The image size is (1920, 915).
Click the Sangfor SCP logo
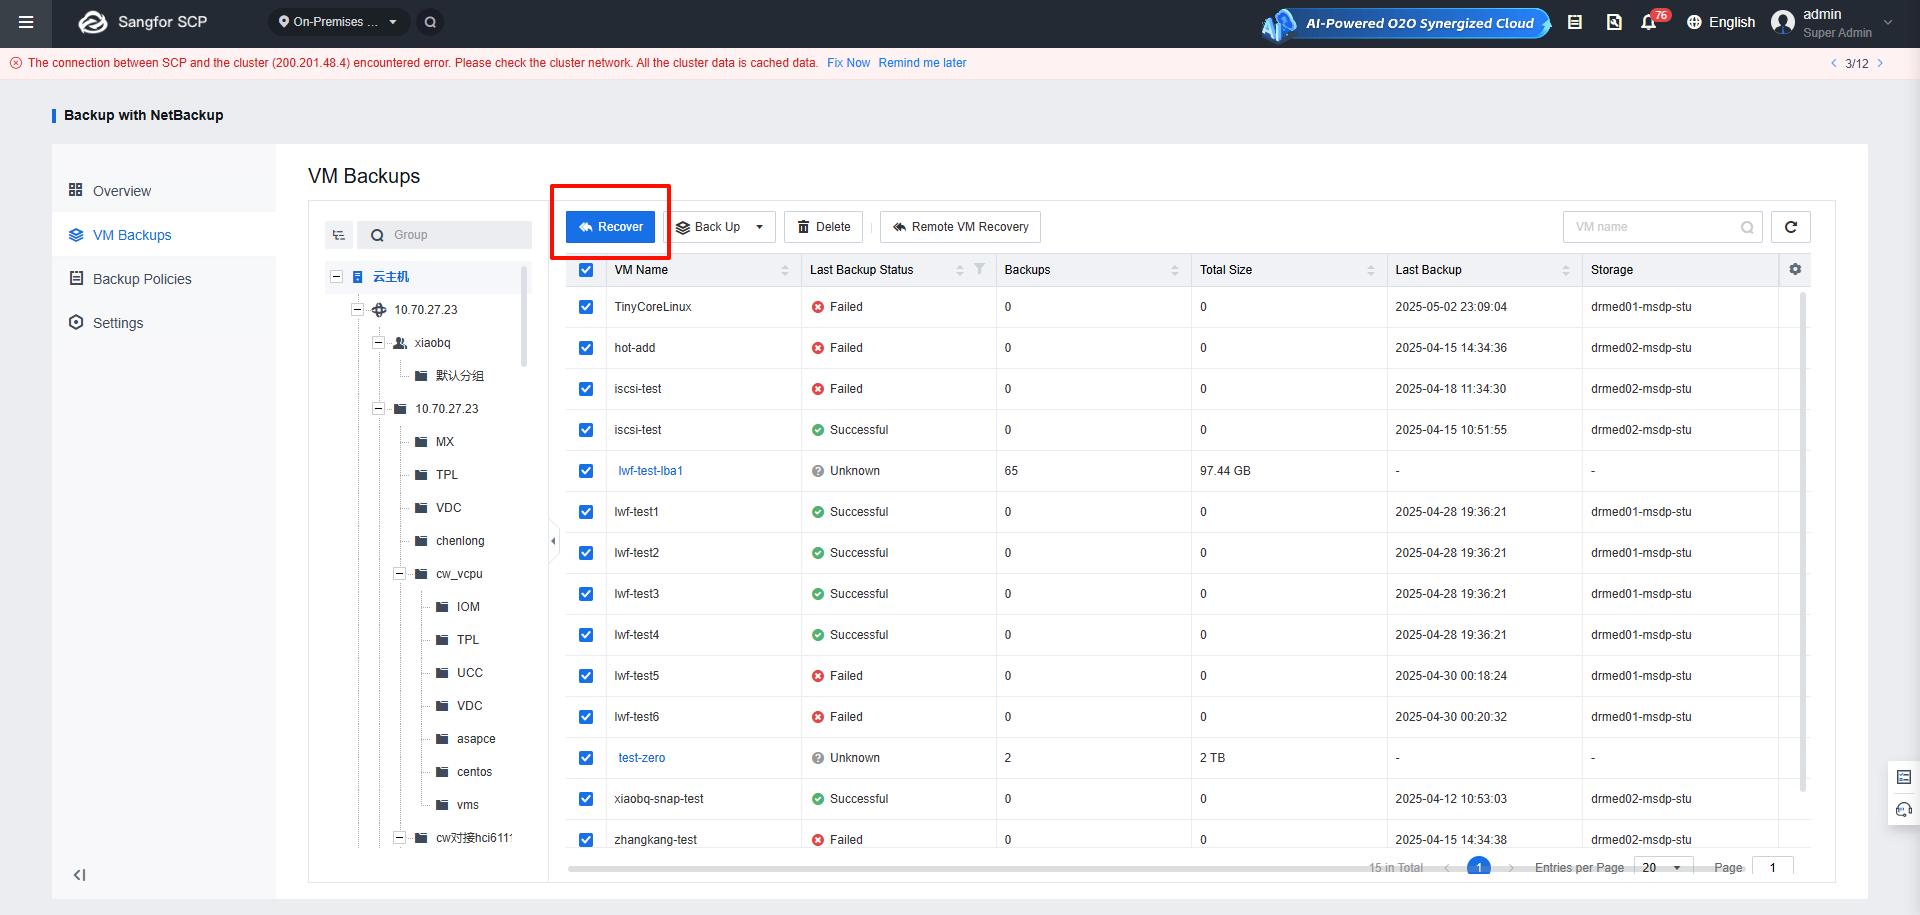pos(142,22)
